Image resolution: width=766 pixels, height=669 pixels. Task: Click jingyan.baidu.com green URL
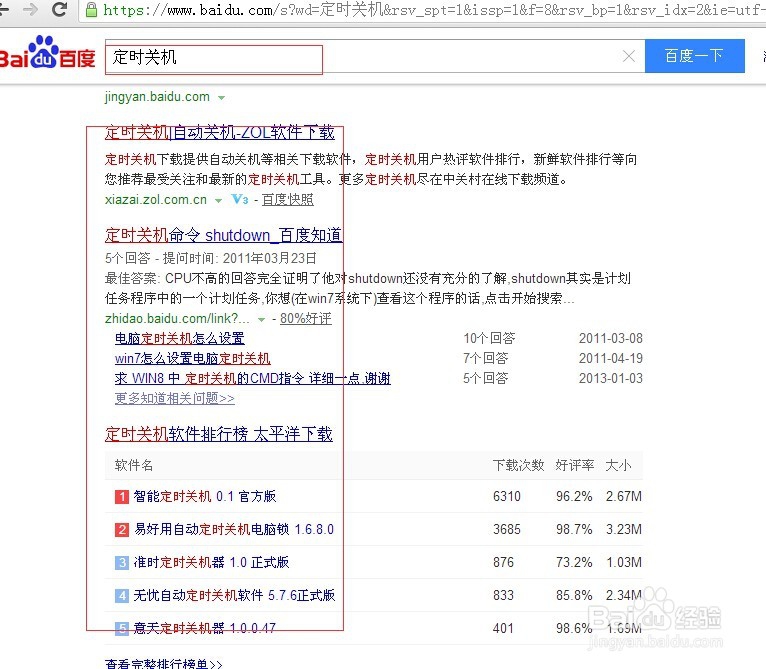[157, 97]
